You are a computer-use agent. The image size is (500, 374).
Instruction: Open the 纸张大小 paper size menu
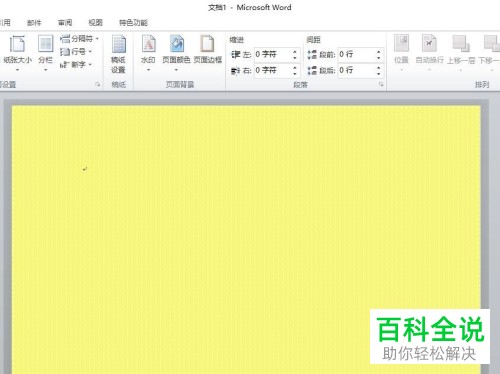tap(17, 53)
